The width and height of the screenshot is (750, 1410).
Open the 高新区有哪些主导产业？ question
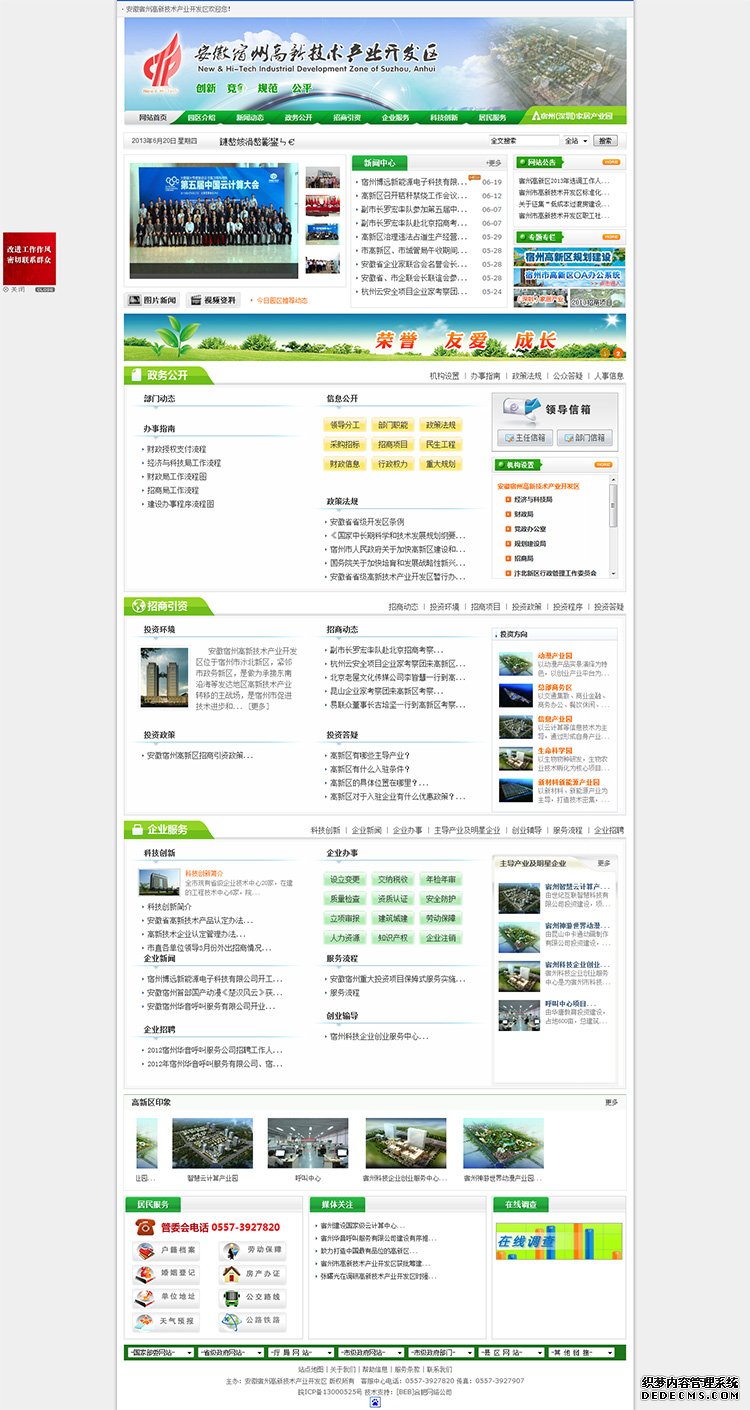coord(370,755)
